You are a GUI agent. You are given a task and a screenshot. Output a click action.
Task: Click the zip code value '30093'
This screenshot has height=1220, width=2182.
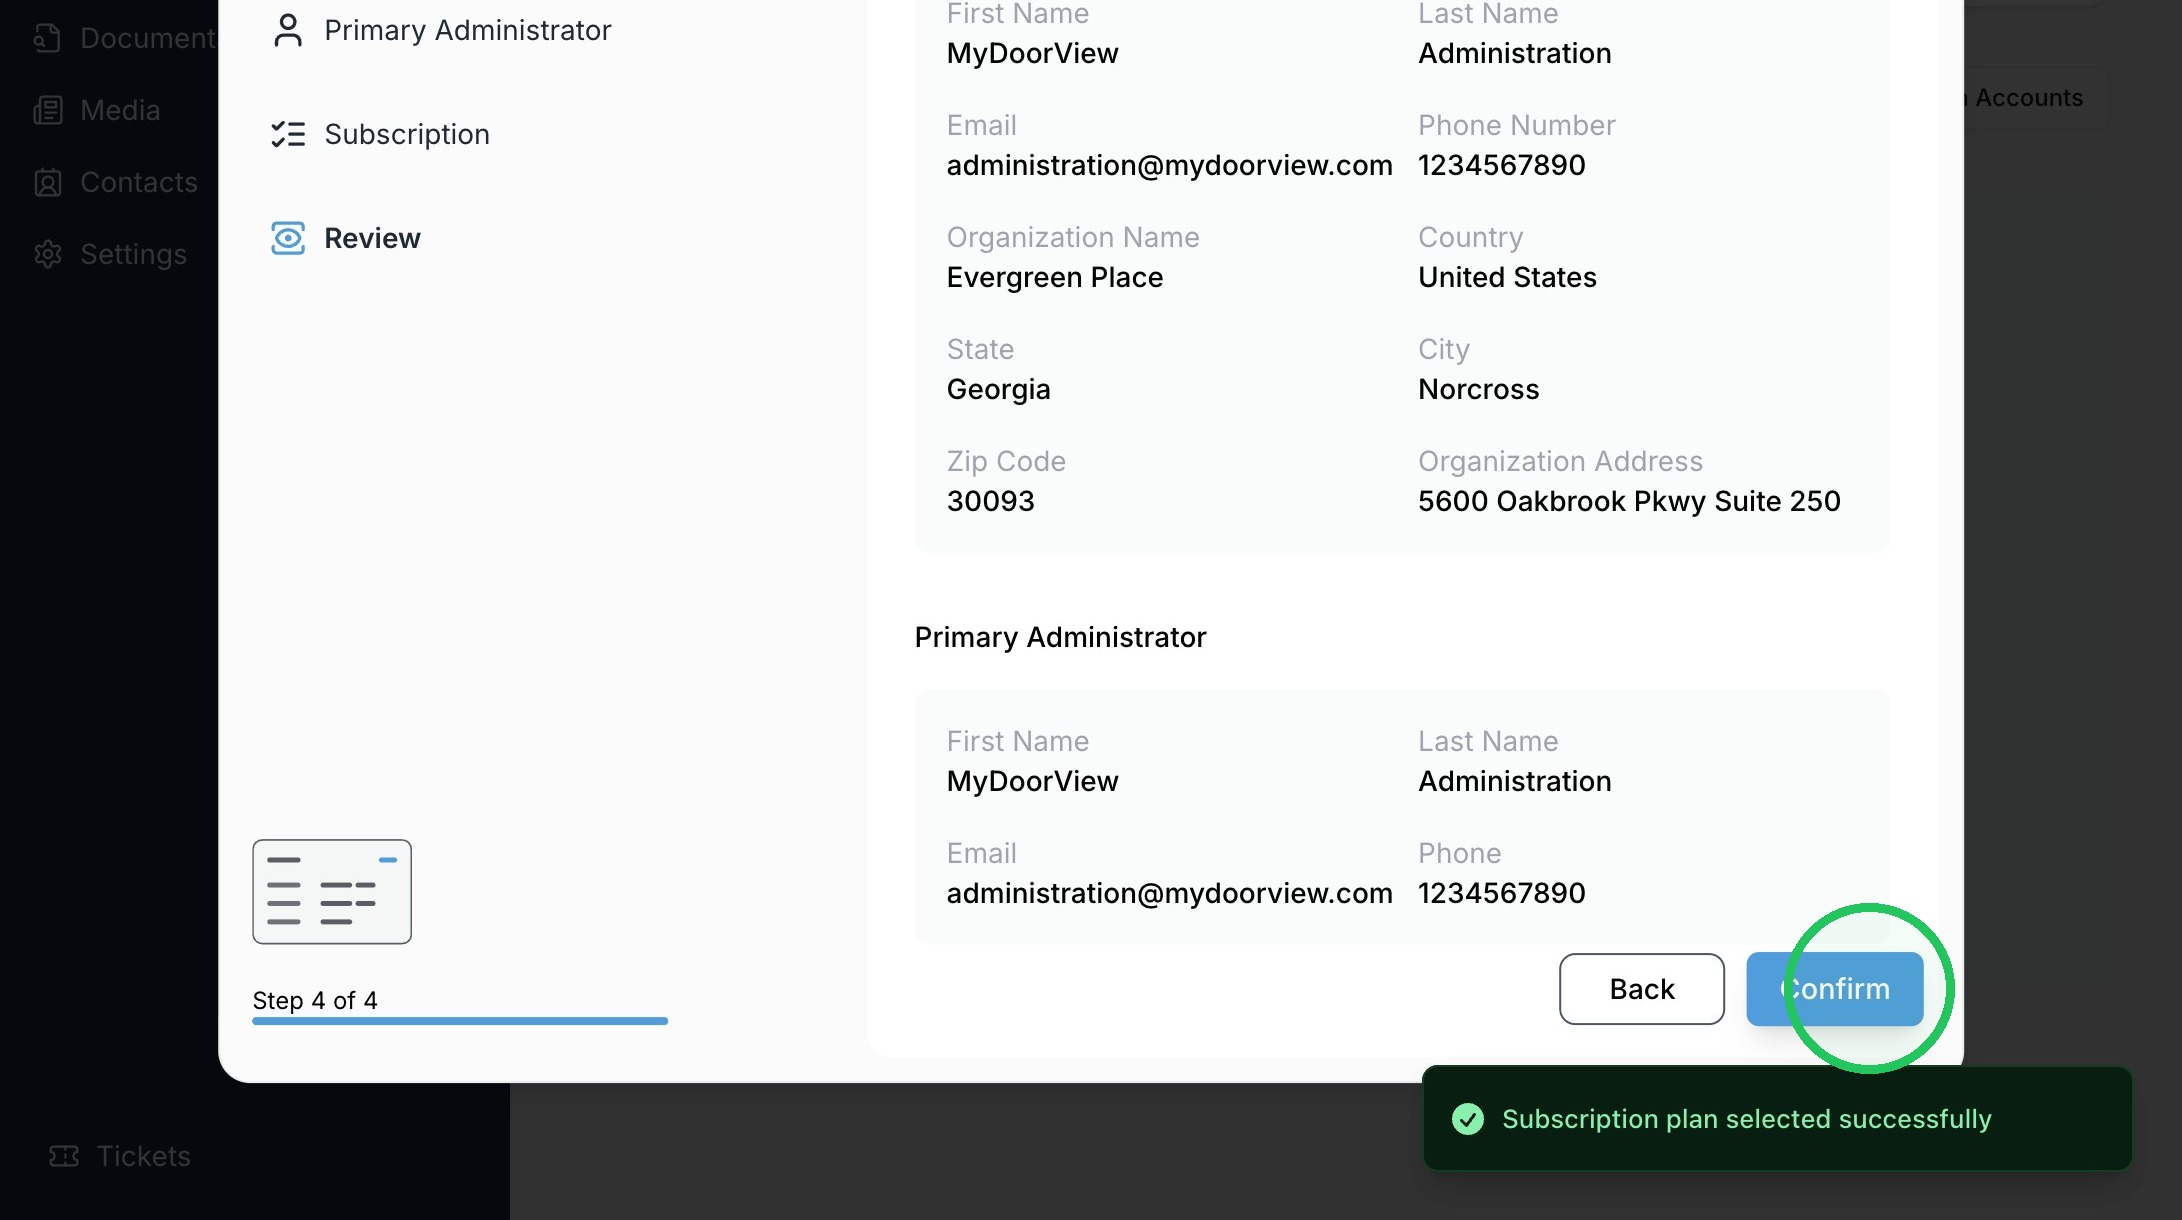[x=991, y=501]
